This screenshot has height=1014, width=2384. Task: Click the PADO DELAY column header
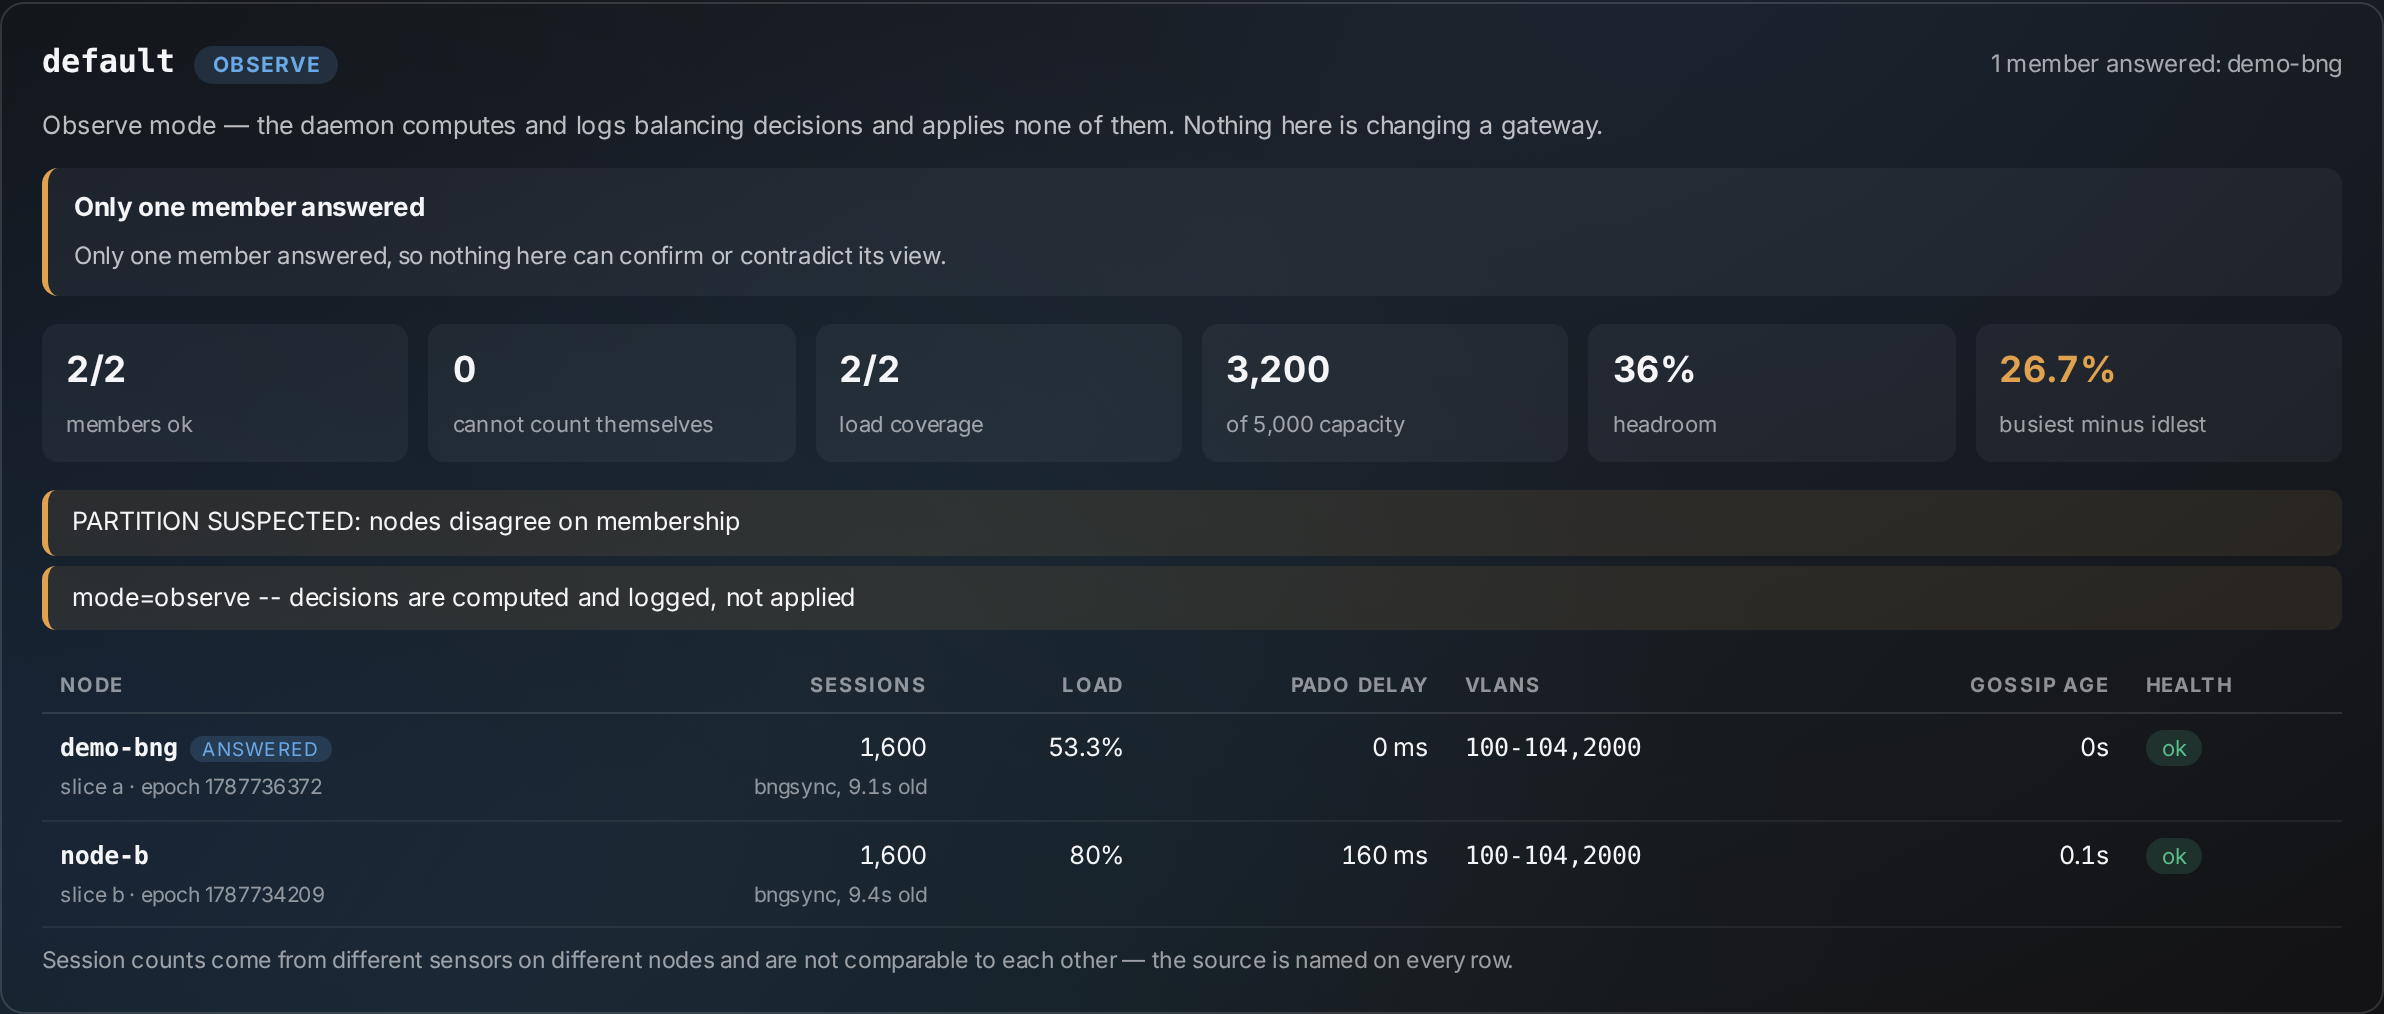pyautogui.click(x=1358, y=685)
